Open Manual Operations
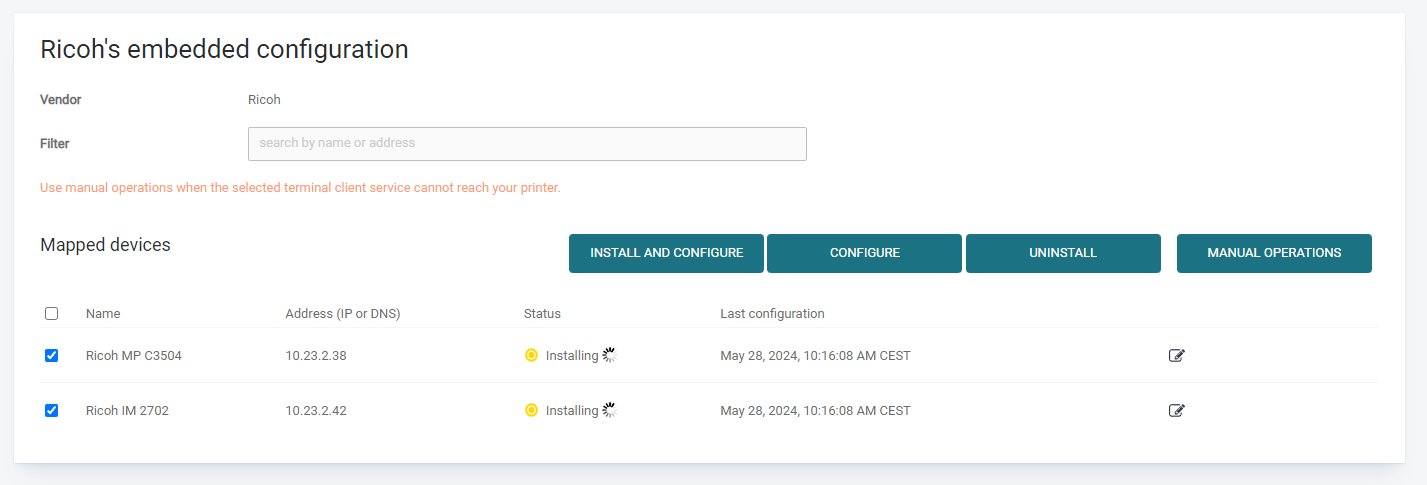The height and width of the screenshot is (485, 1427). click(1274, 253)
